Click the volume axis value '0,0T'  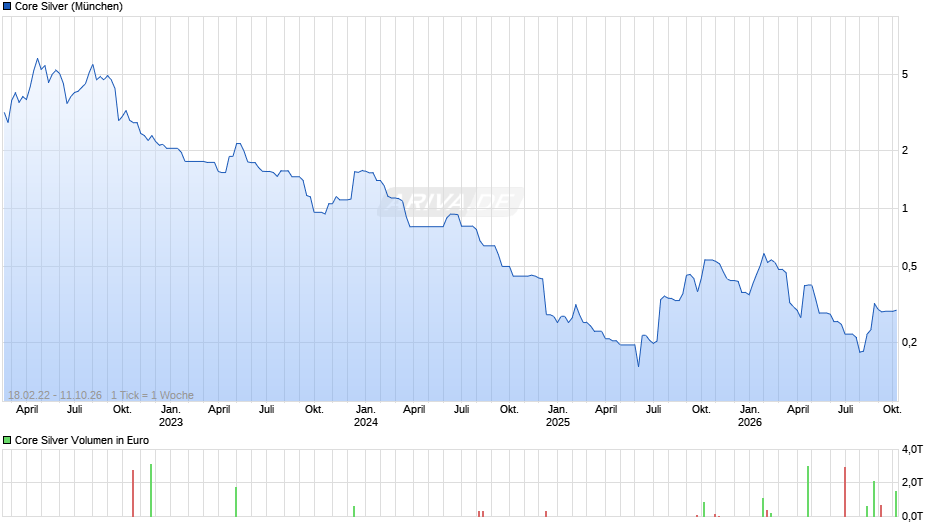point(912,516)
